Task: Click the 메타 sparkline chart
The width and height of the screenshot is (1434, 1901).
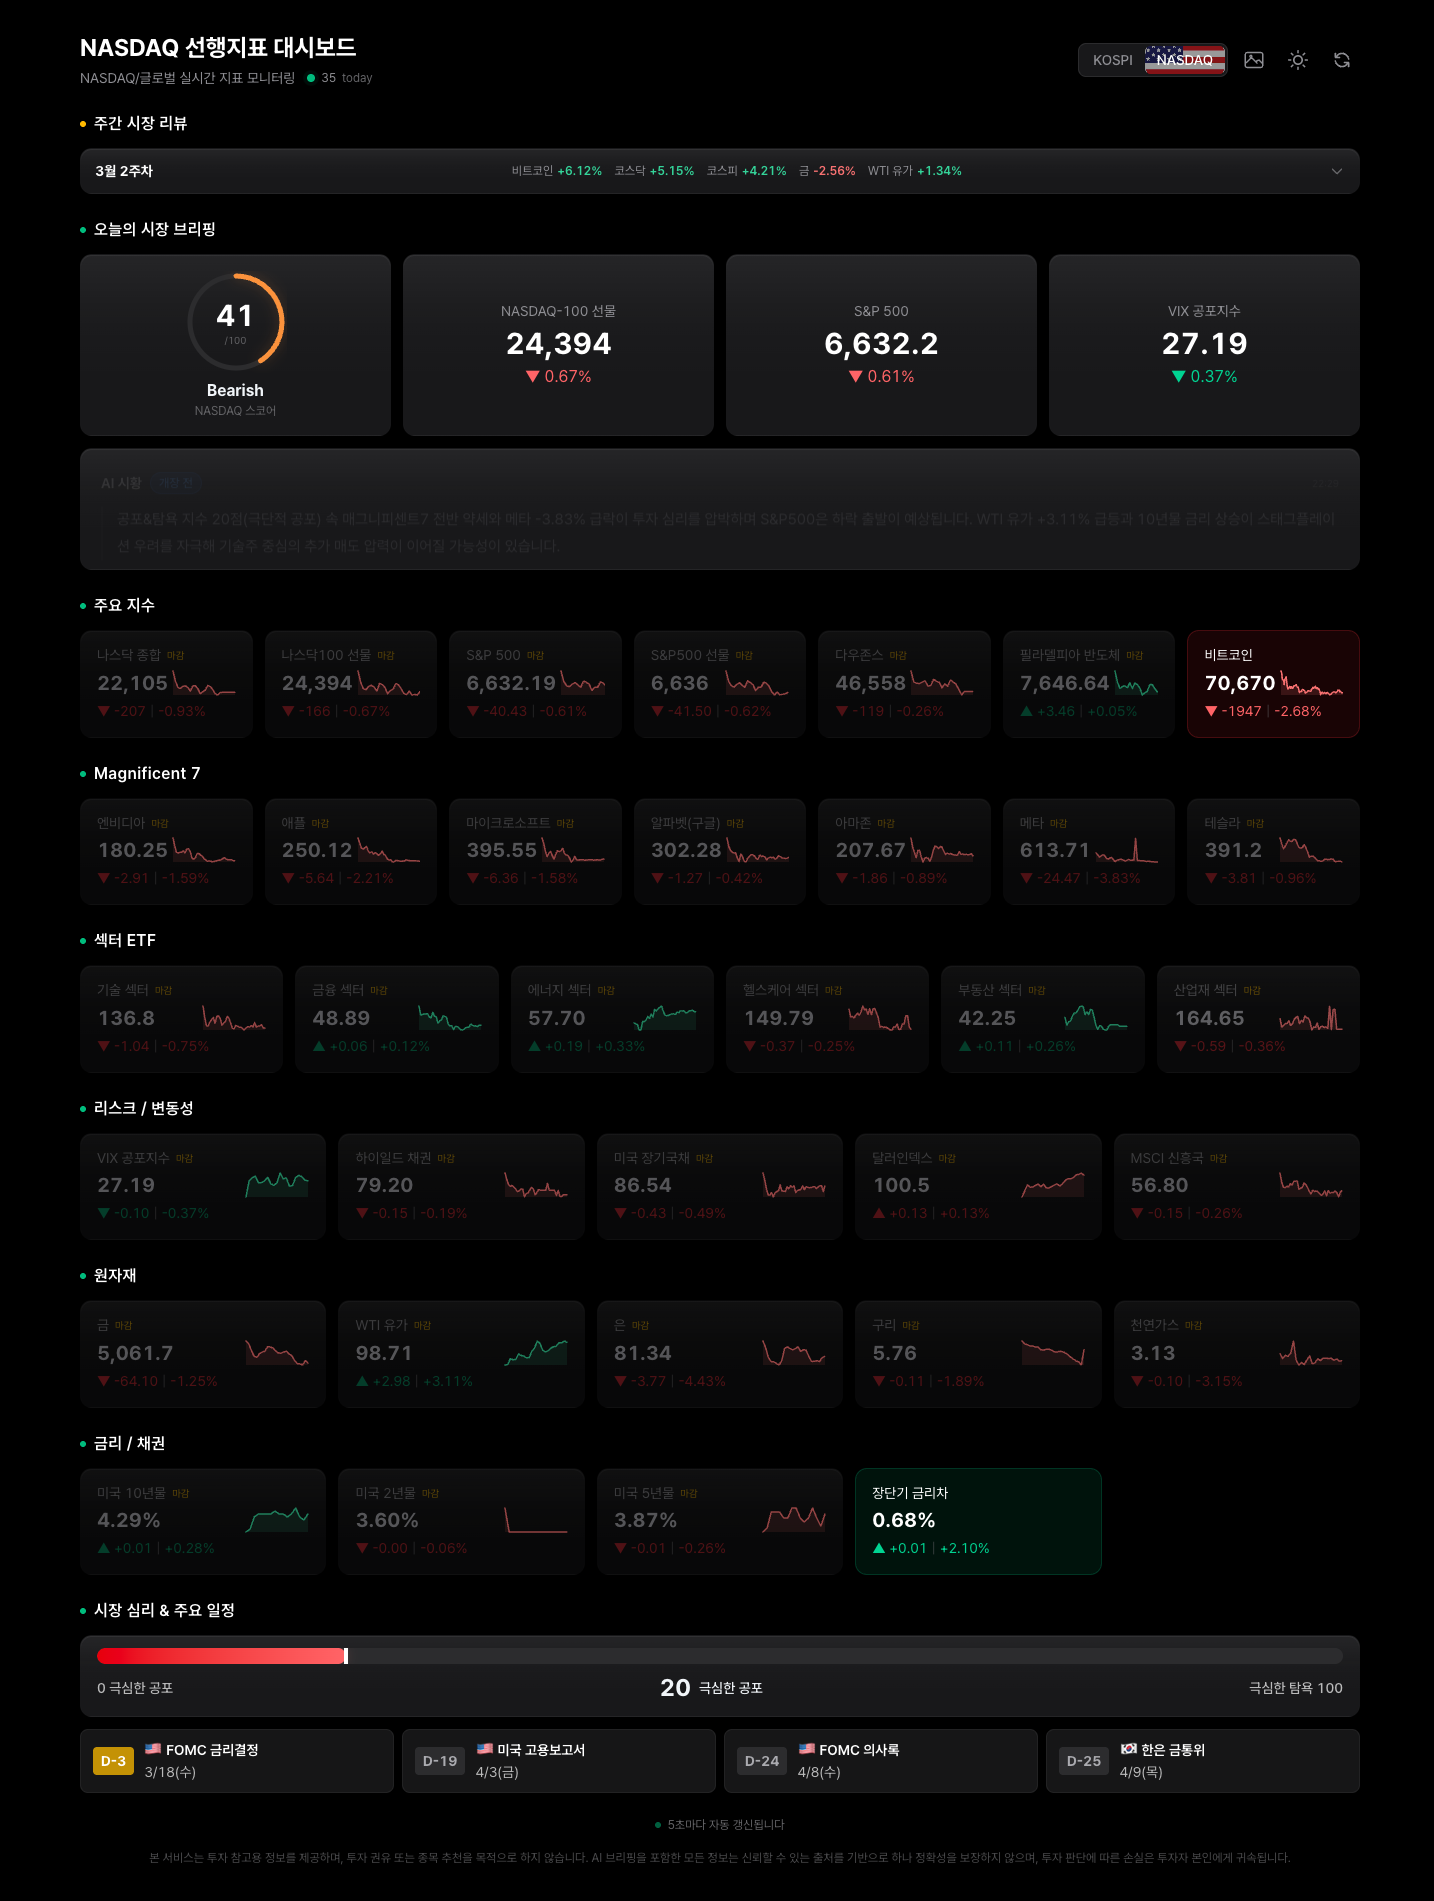Action: pos(1127,851)
